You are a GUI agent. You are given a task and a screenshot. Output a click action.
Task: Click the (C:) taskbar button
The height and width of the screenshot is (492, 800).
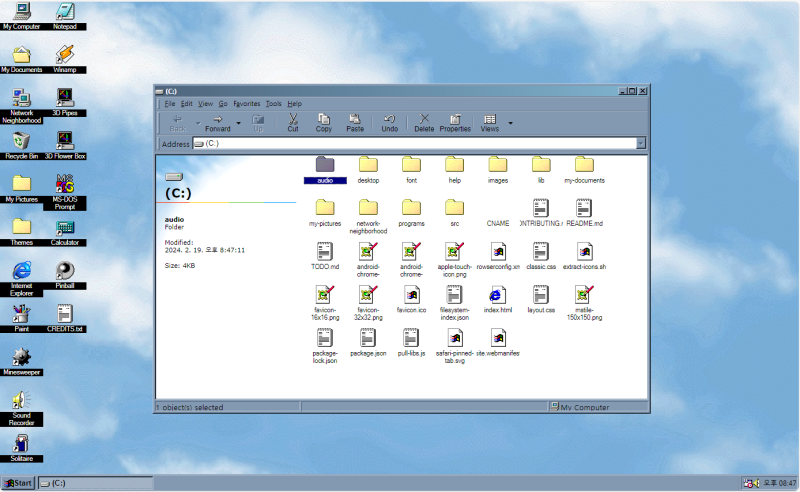coord(95,483)
